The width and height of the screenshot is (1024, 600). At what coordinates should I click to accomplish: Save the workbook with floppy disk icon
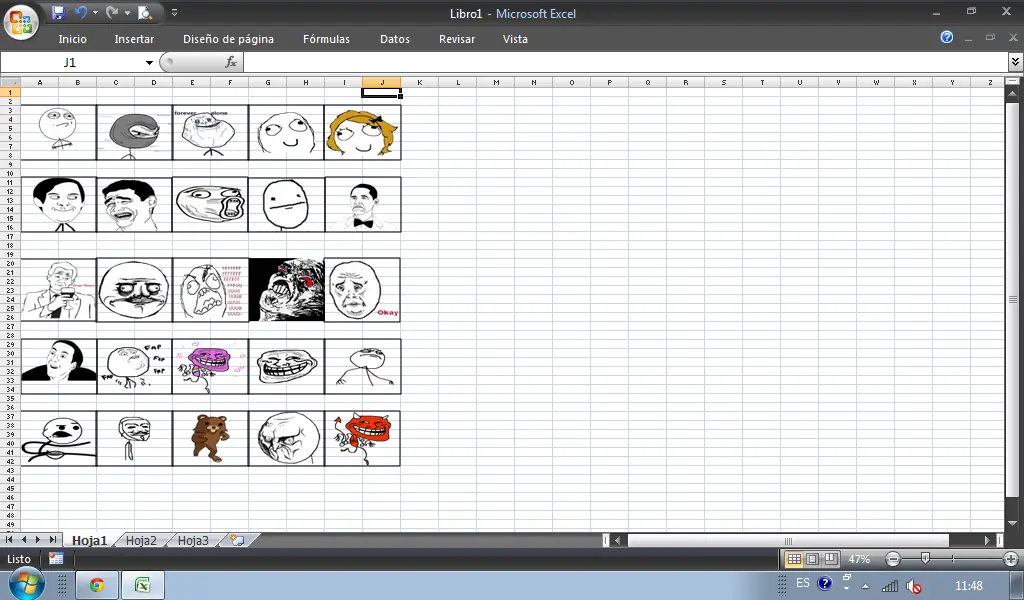coord(58,12)
